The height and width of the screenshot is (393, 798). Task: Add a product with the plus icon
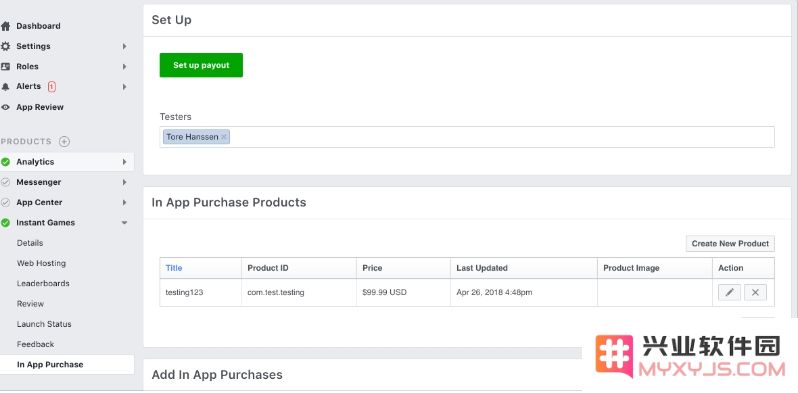pos(64,142)
